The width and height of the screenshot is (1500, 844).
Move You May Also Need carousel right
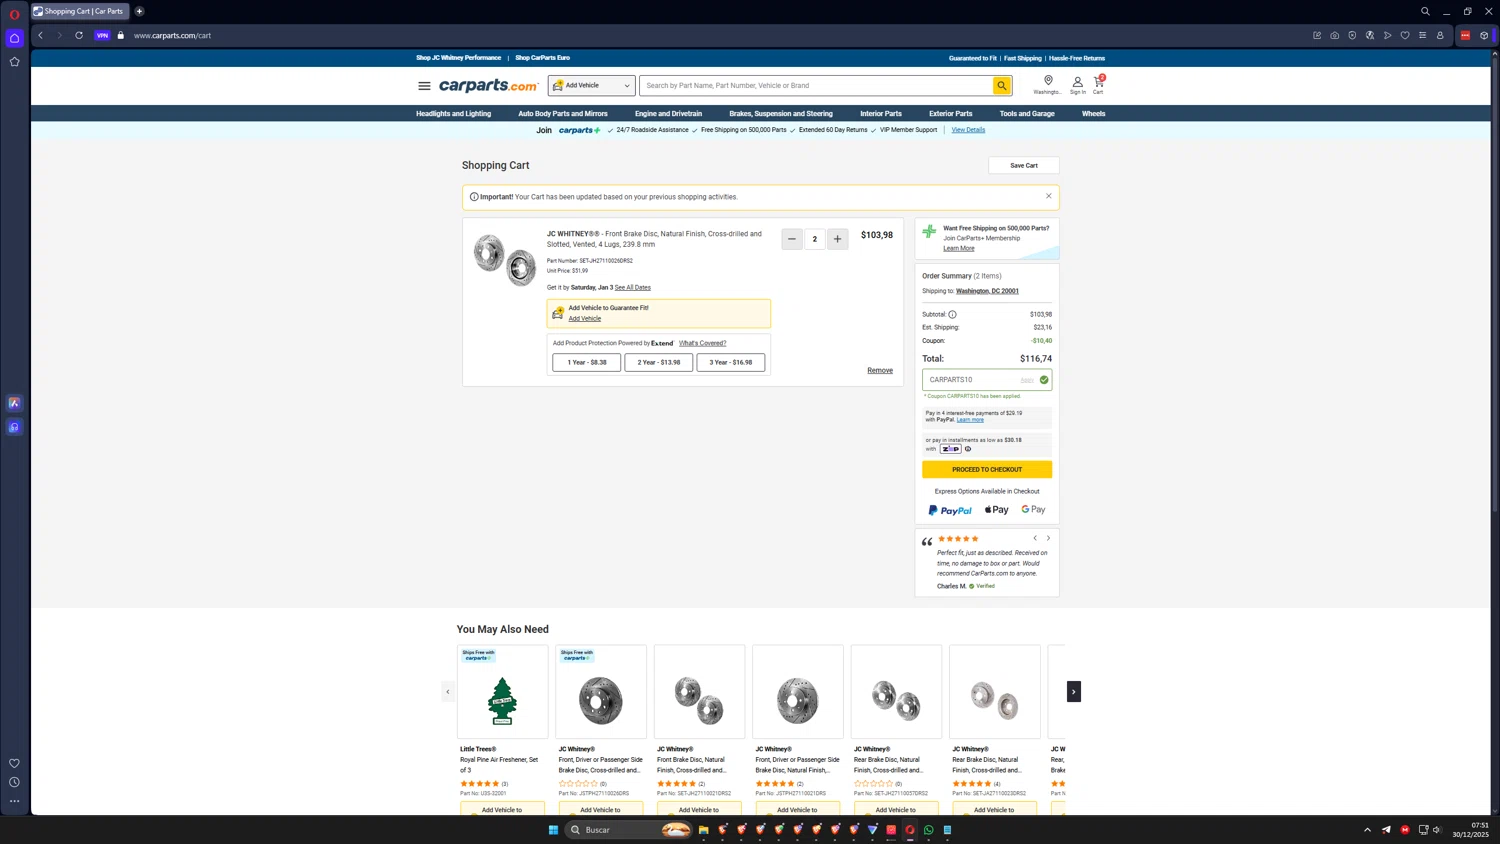click(1074, 692)
